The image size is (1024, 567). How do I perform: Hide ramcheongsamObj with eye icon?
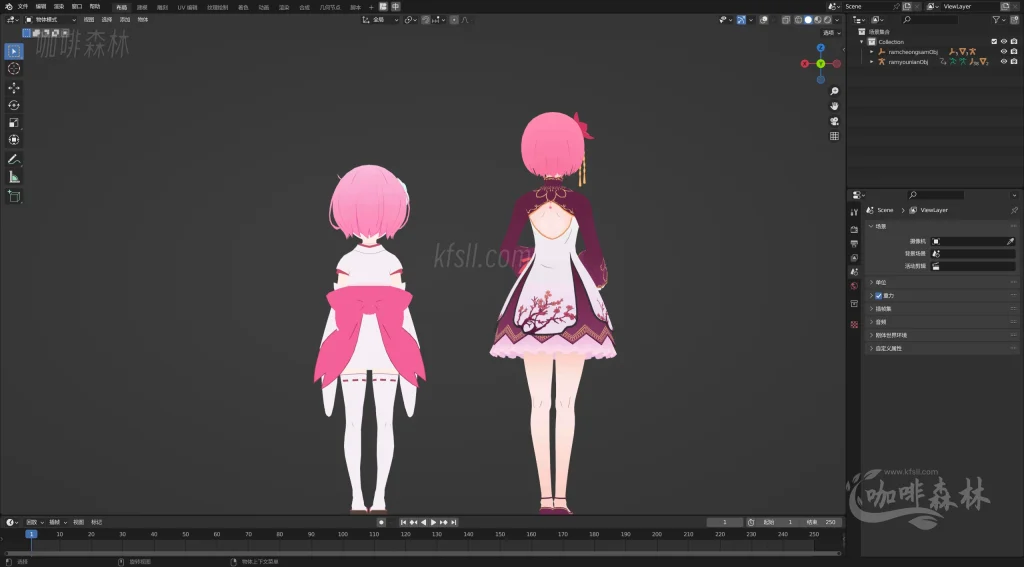pos(1004,52)
